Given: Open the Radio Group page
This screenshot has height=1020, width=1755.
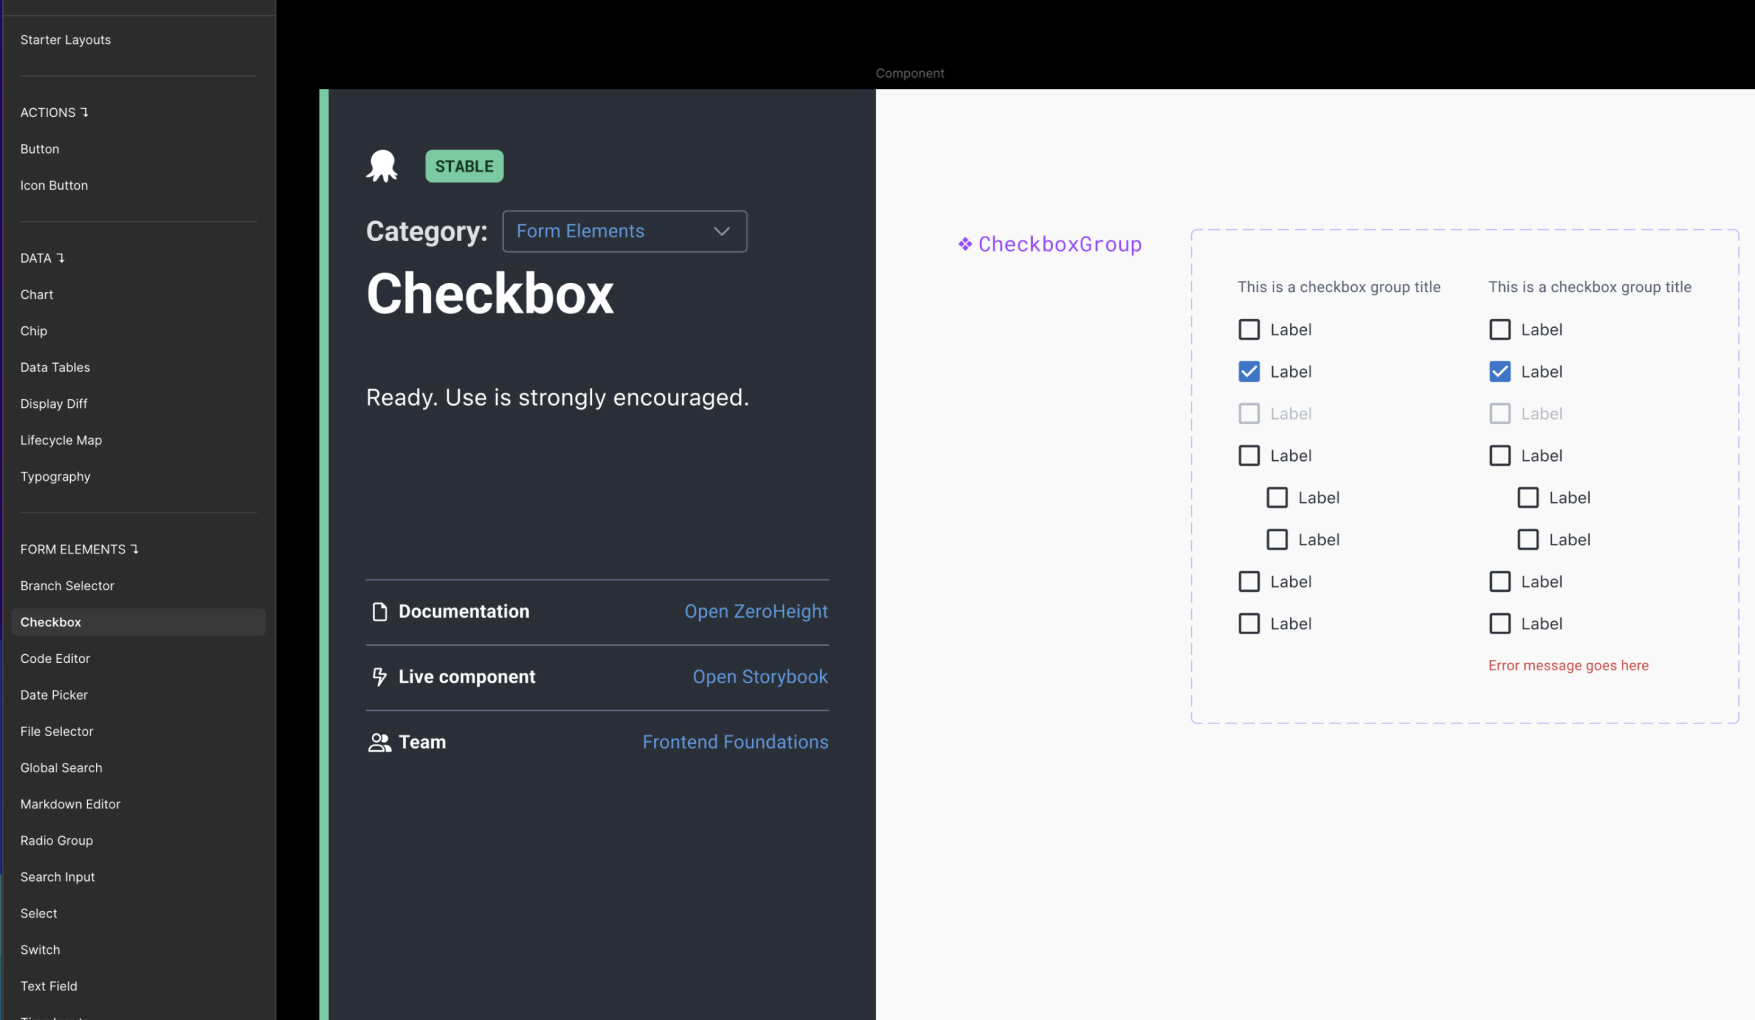Looking at the screenshot, I should tap(56, 841).
